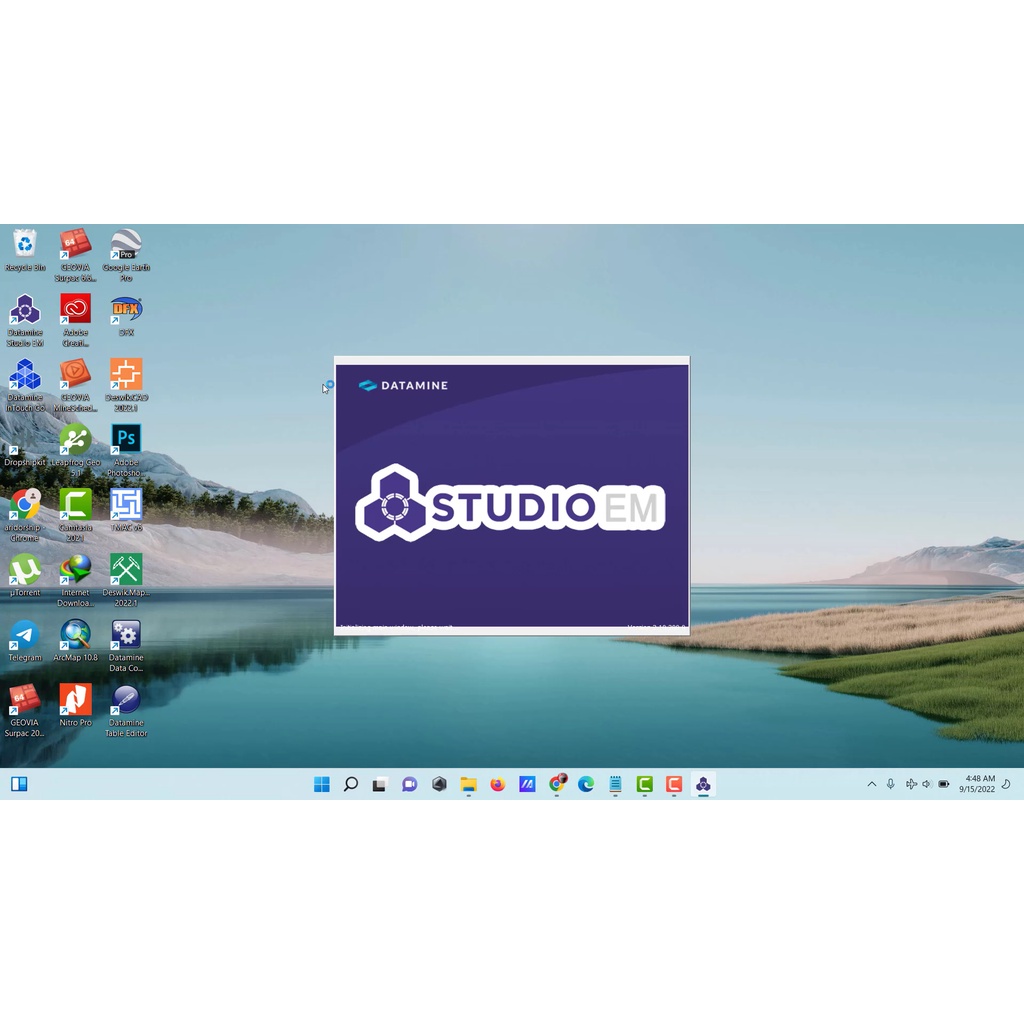The image size is (1024, 1024).
Task: Click the airplane mode tray icon
Action: tap(911, 784)
